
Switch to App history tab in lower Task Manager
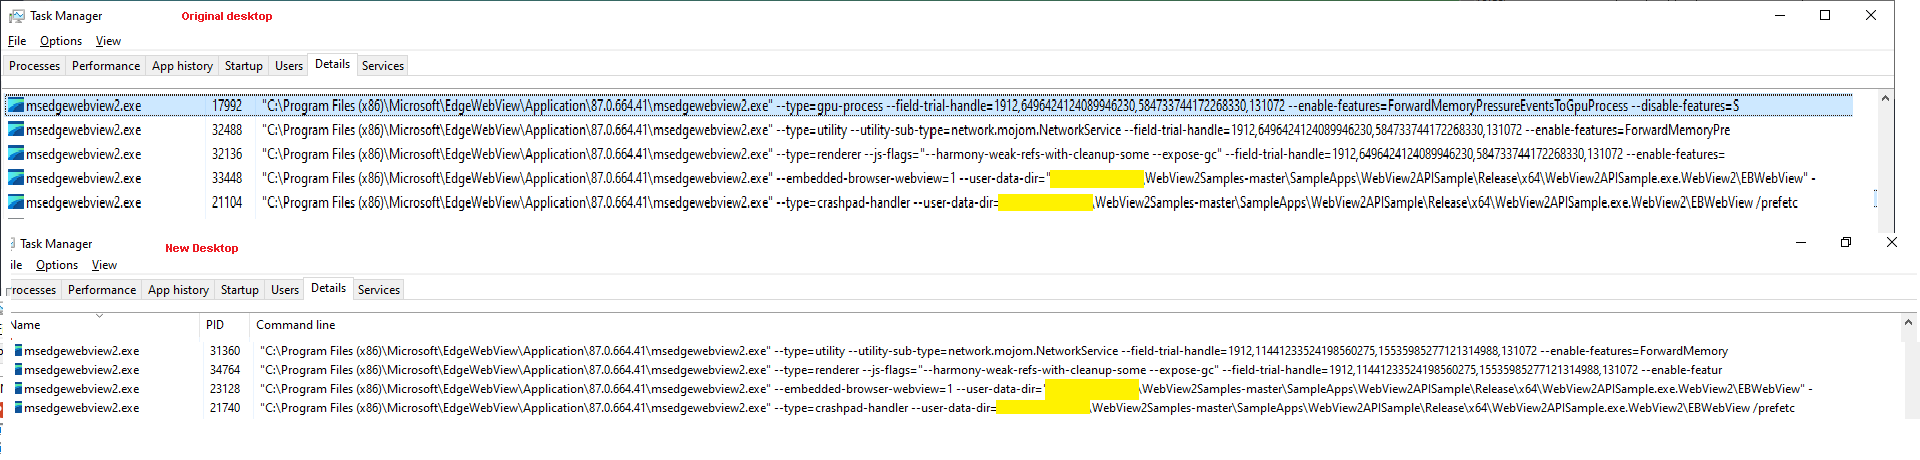coord(178,290)
